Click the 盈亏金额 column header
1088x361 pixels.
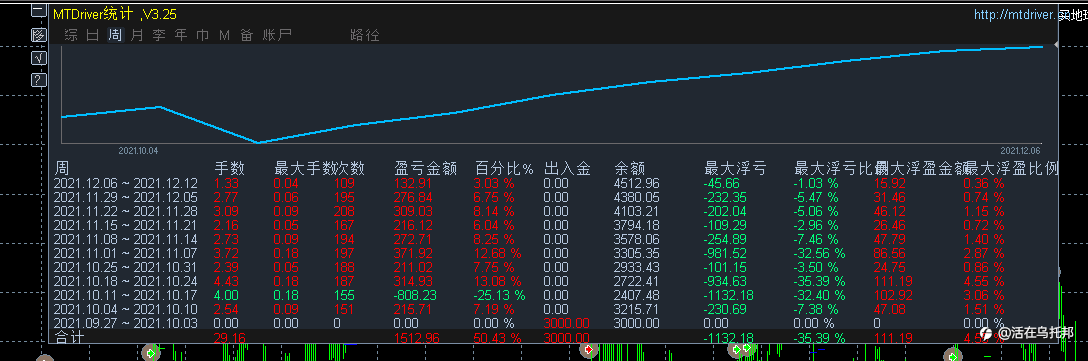tap(425, 168)
